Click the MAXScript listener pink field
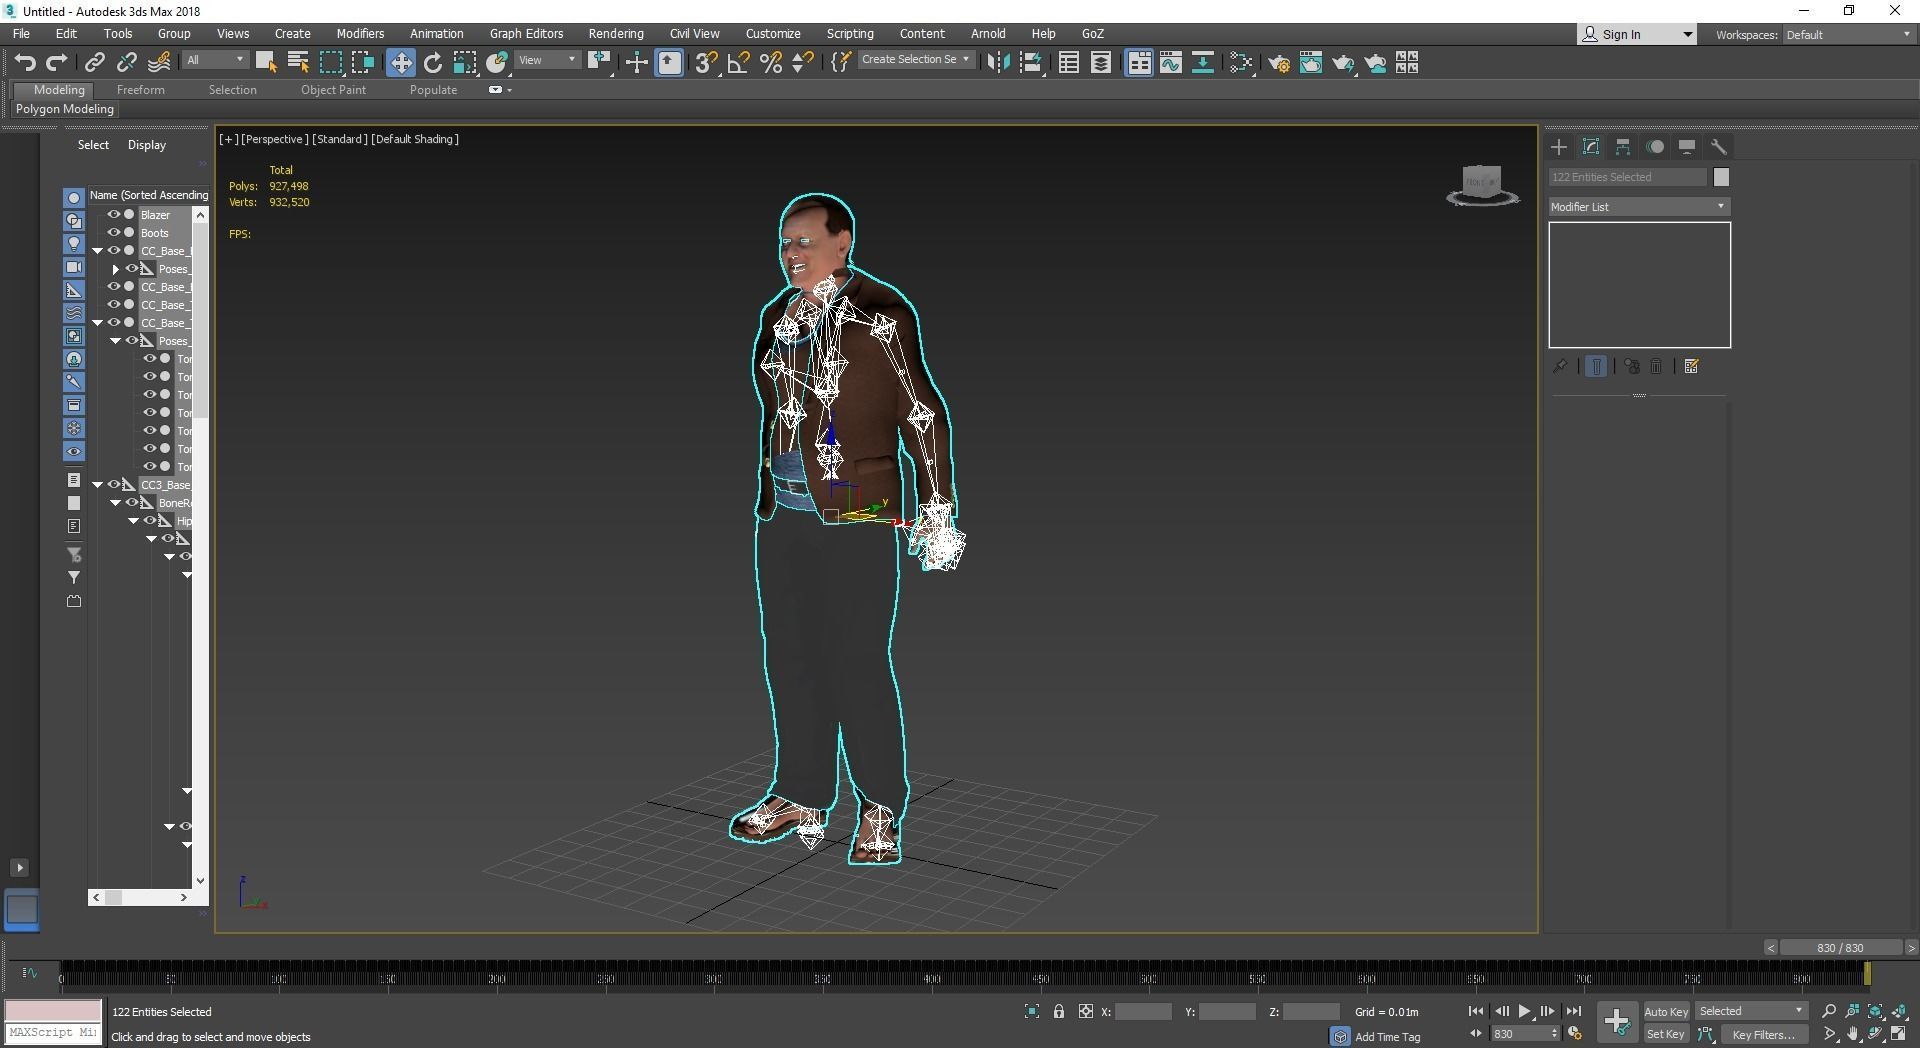Screen dimensions: 1920x1048 coord(53,1011)
